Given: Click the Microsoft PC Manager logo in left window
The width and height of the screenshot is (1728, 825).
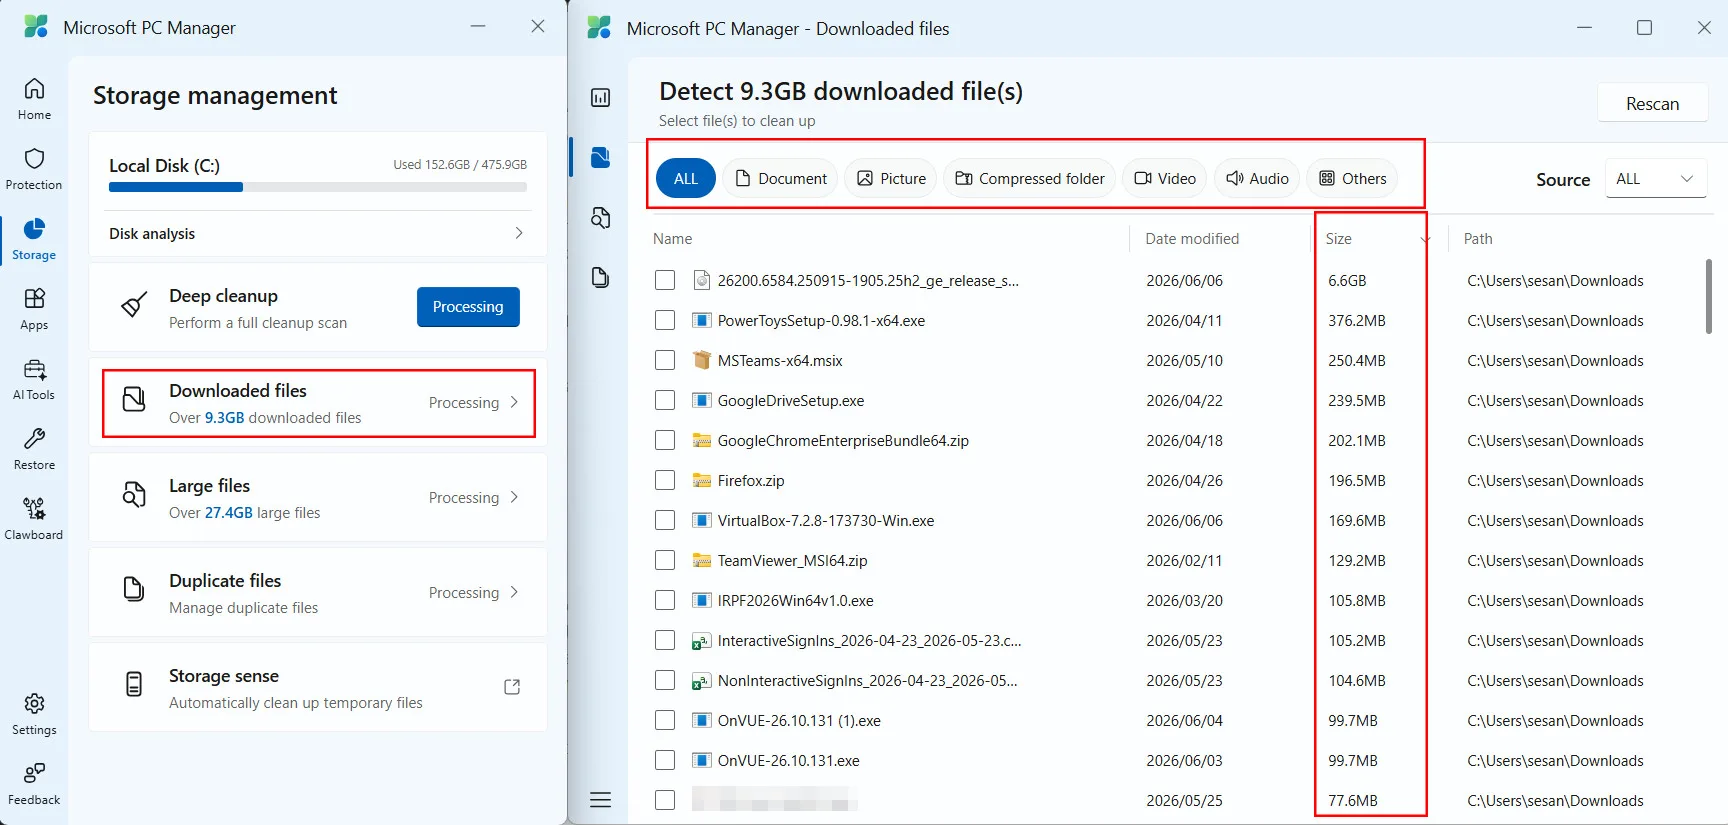Looking at the screenshot, I should (x=36, y=27).
